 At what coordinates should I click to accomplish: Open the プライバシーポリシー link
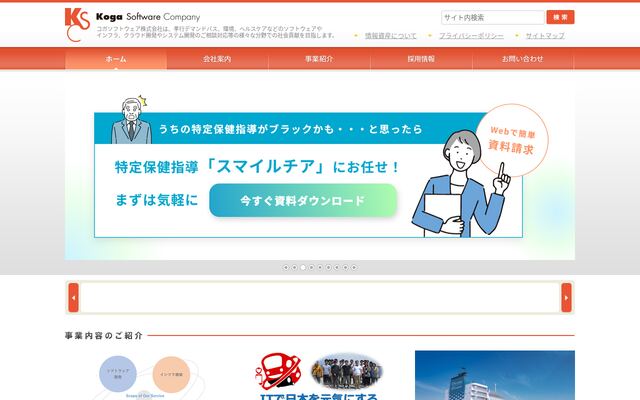tap(471, 36)
